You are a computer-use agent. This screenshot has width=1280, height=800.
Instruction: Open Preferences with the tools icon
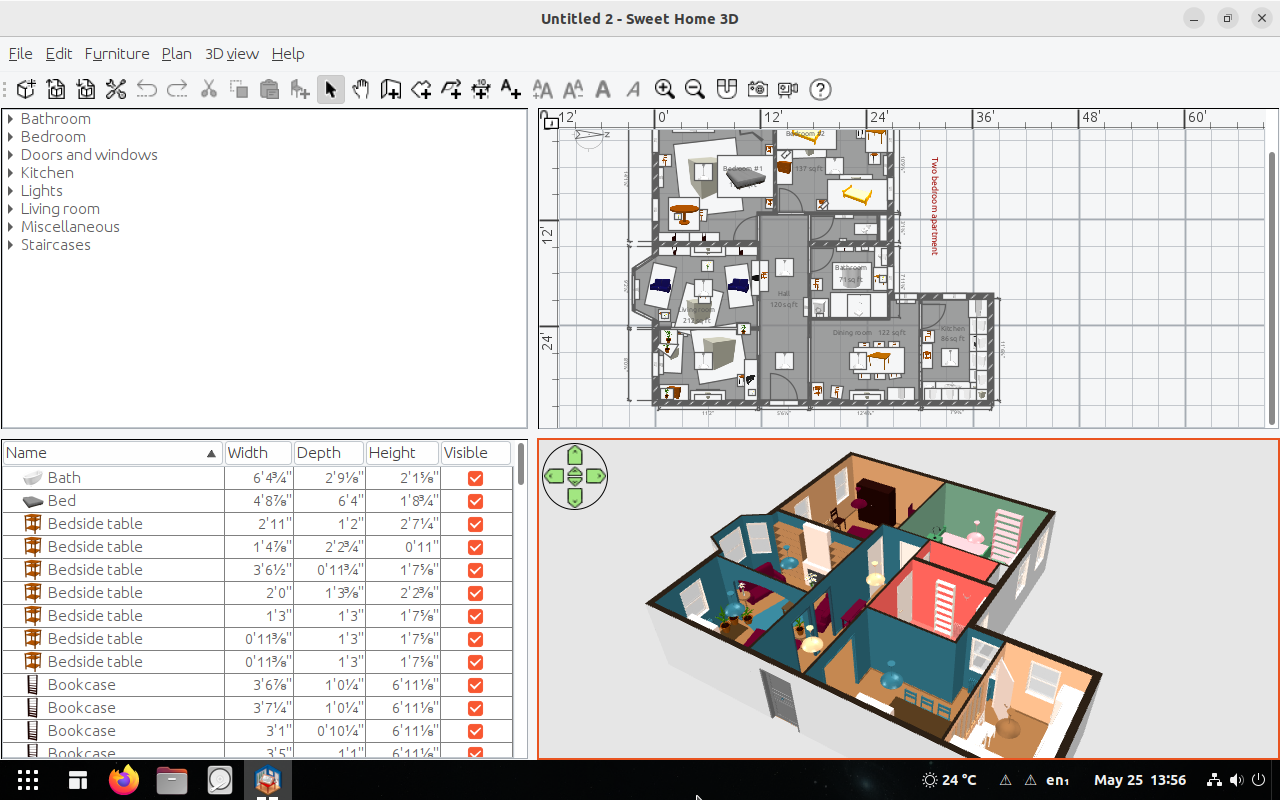pyautogui.click(x=116, y=89)
